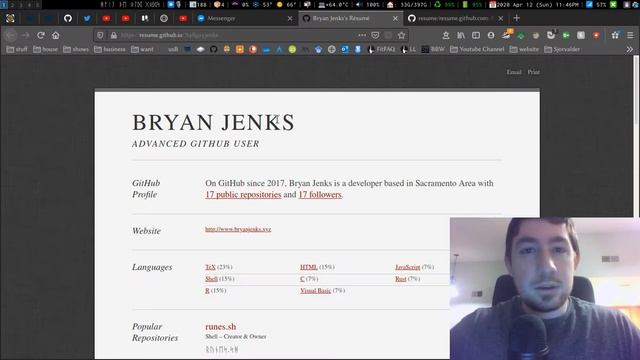640x360 pixels.
Task: Open the '17 followers' link
Action: tap(320, 195)
